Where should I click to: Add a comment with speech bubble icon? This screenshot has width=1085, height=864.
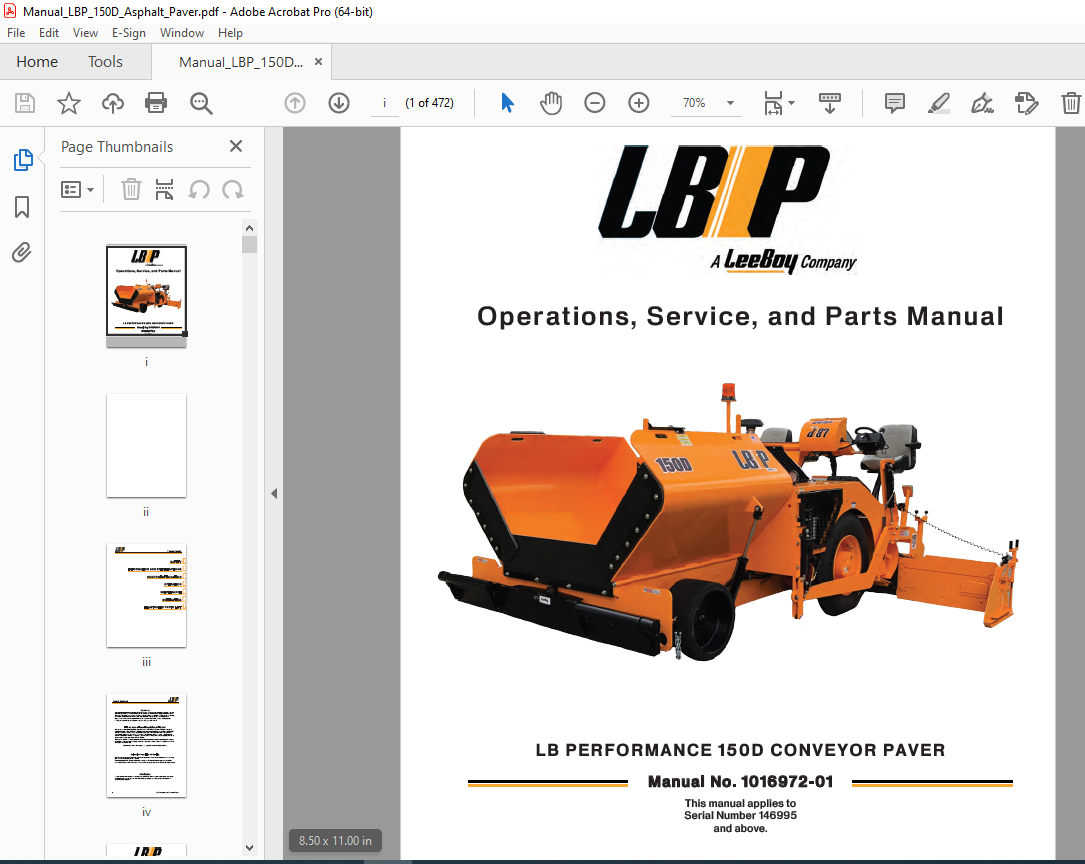[x=895, y=103]
